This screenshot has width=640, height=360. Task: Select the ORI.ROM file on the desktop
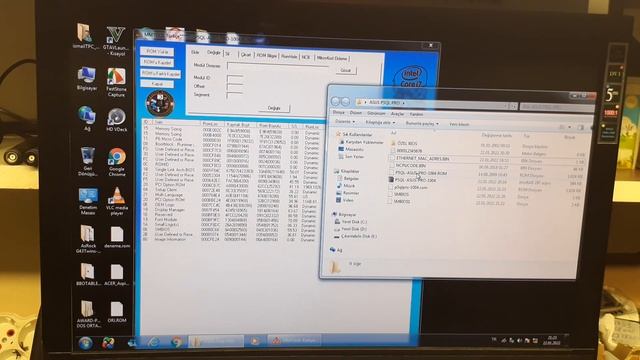117,313
